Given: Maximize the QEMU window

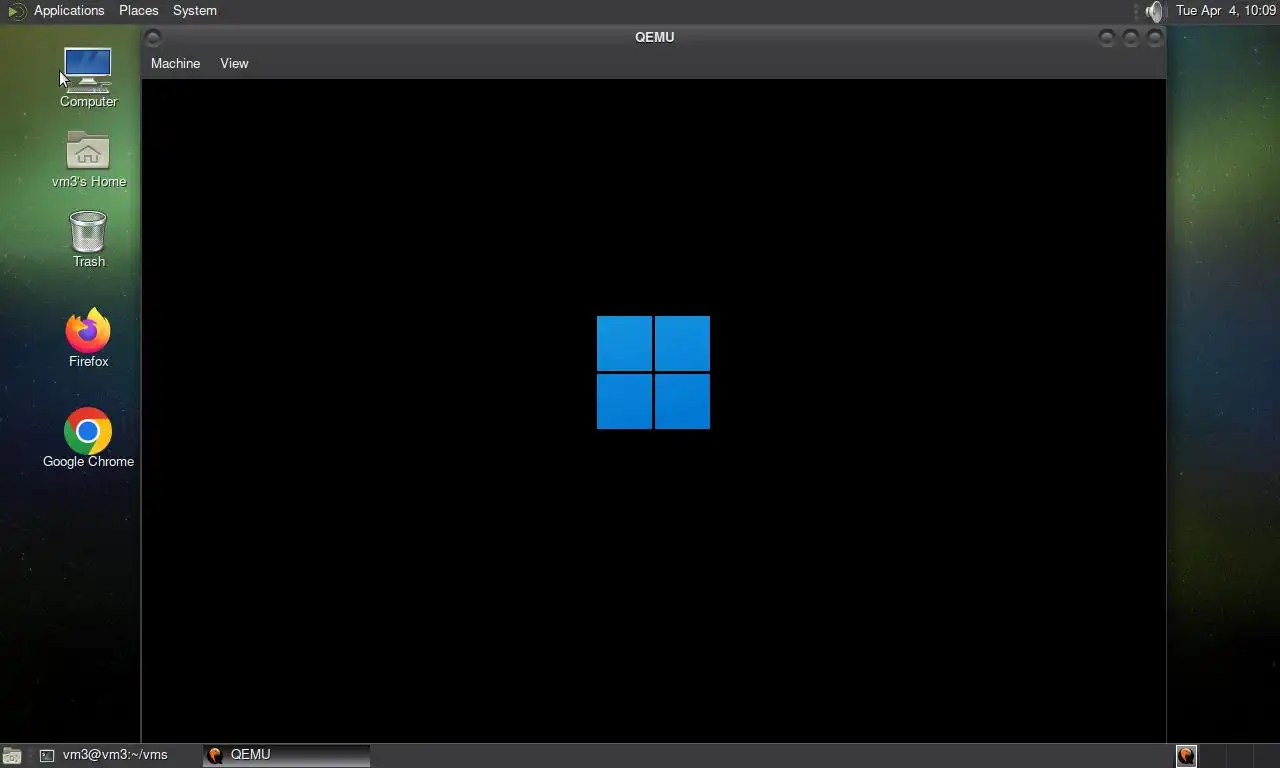Looking at the screenshot, I should click(x=1130, y=38).
